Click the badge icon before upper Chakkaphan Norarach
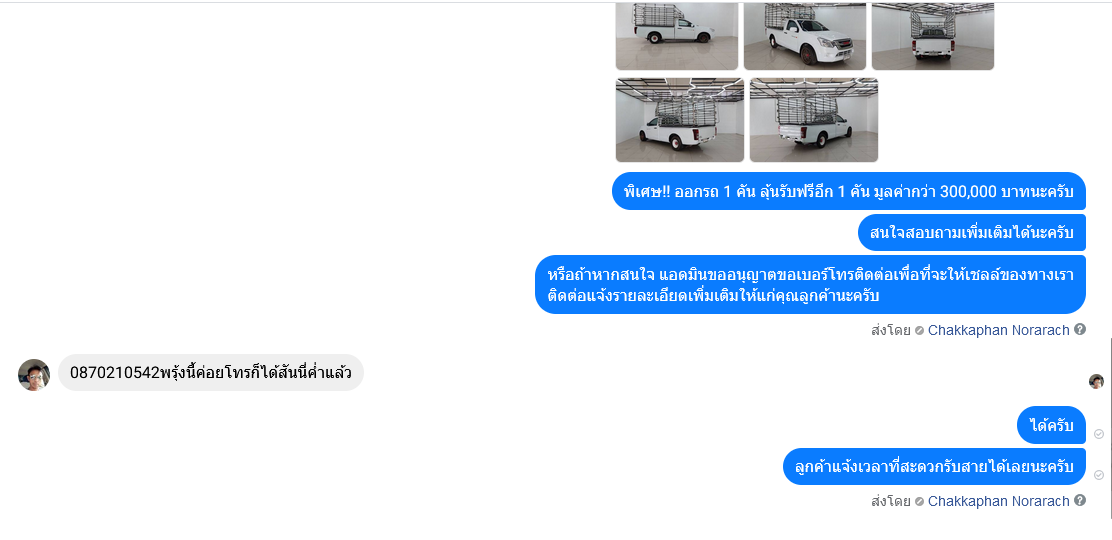The width and height of the screenshot is (1112, 540). coord(919,330)
